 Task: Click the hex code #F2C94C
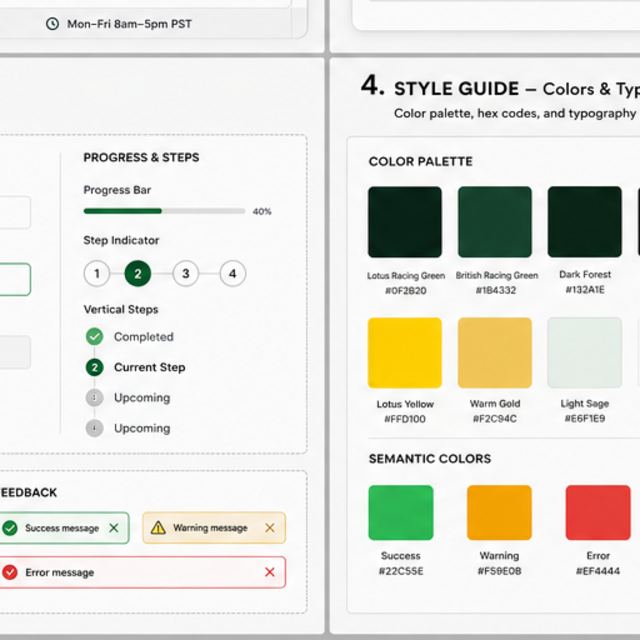point(495,419)
